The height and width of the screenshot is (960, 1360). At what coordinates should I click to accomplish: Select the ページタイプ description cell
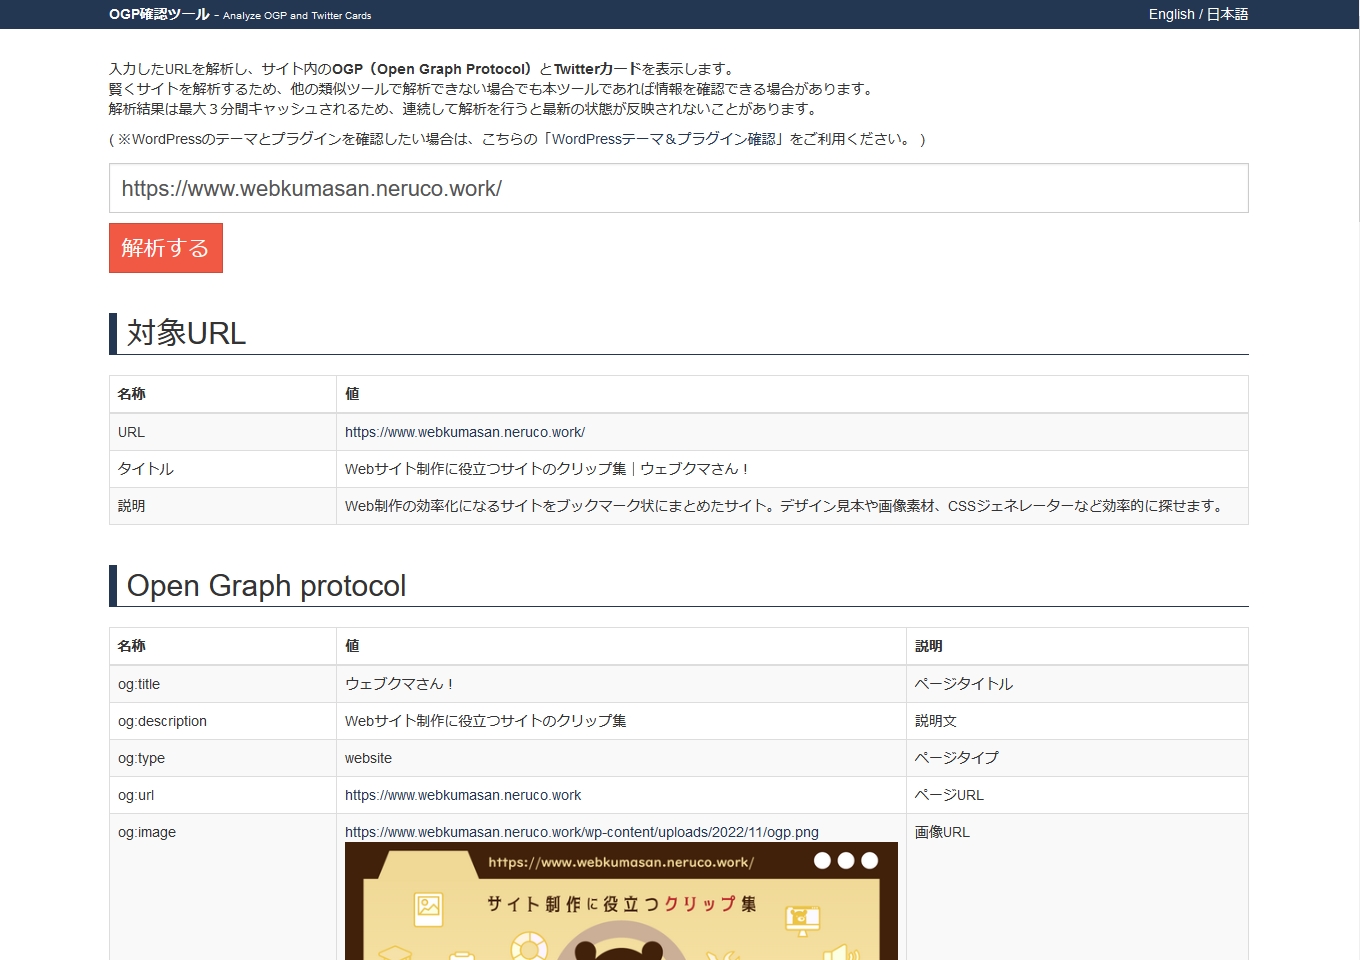(957, 758)
